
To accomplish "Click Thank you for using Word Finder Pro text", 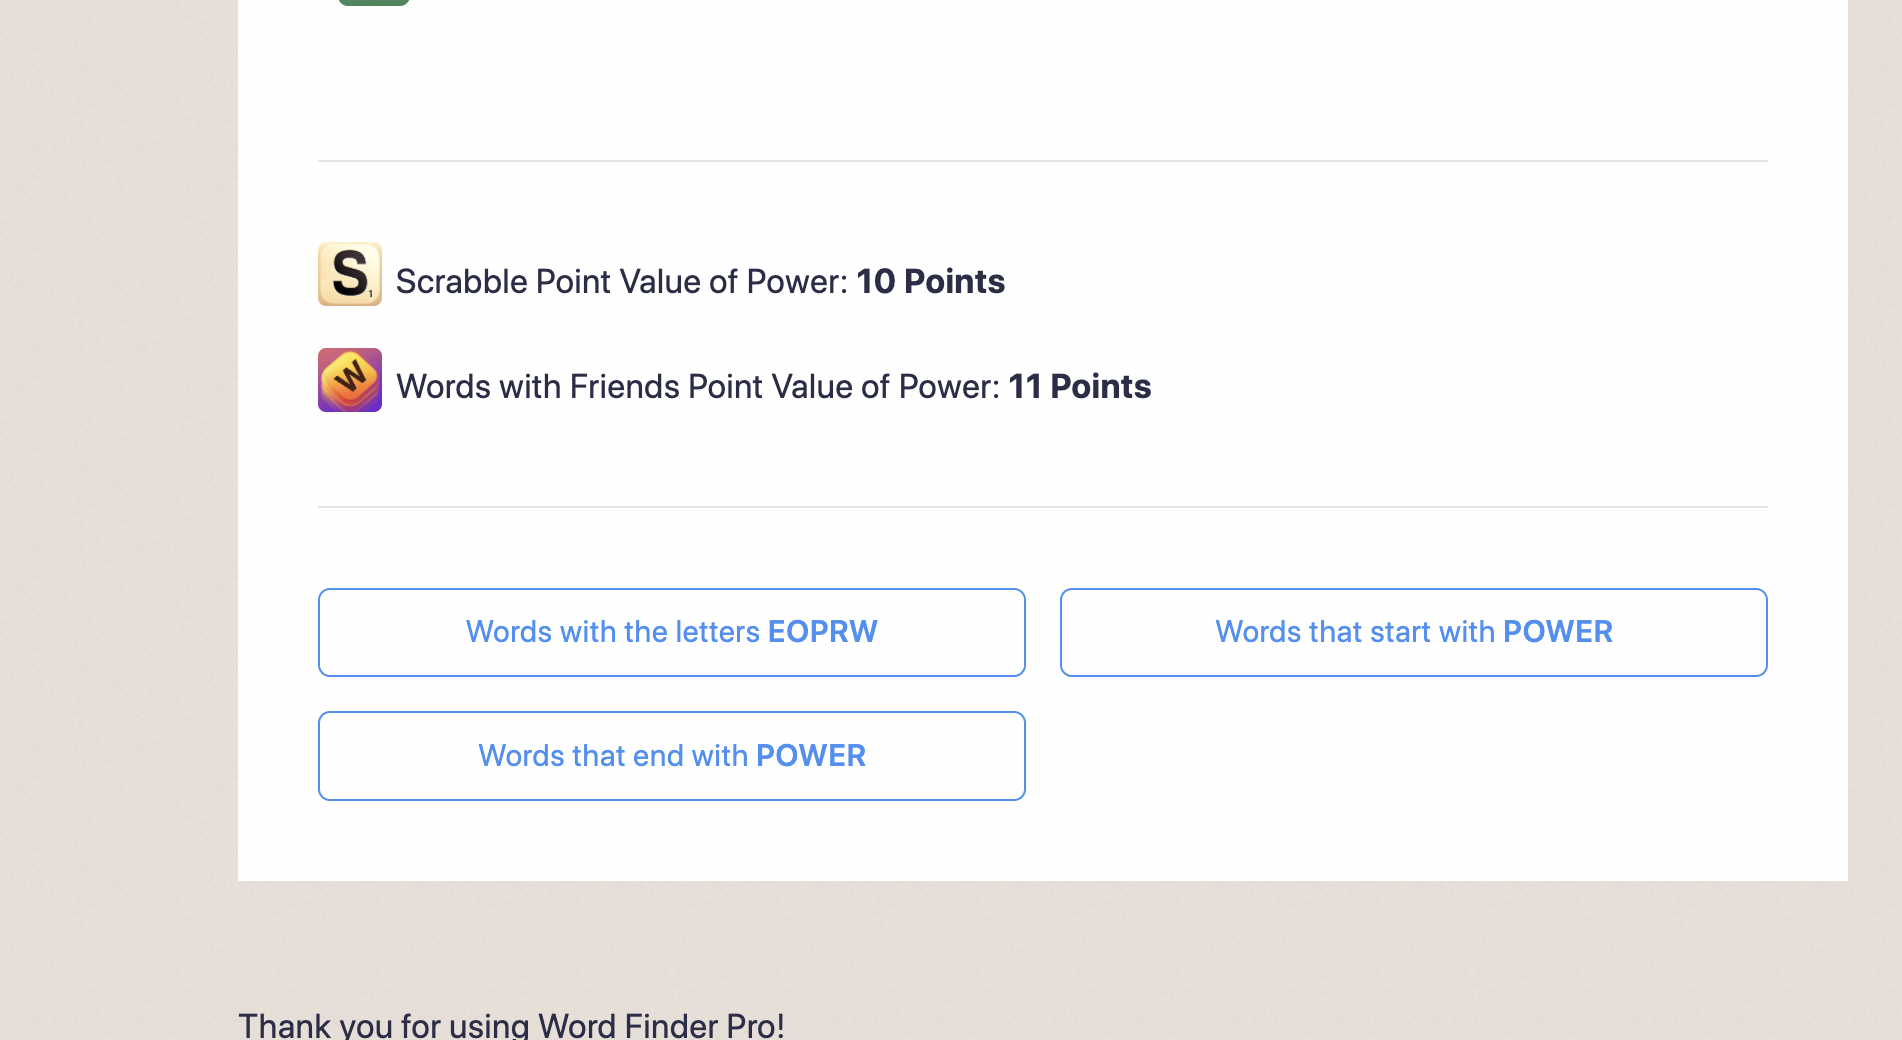I will point(511,1025).
